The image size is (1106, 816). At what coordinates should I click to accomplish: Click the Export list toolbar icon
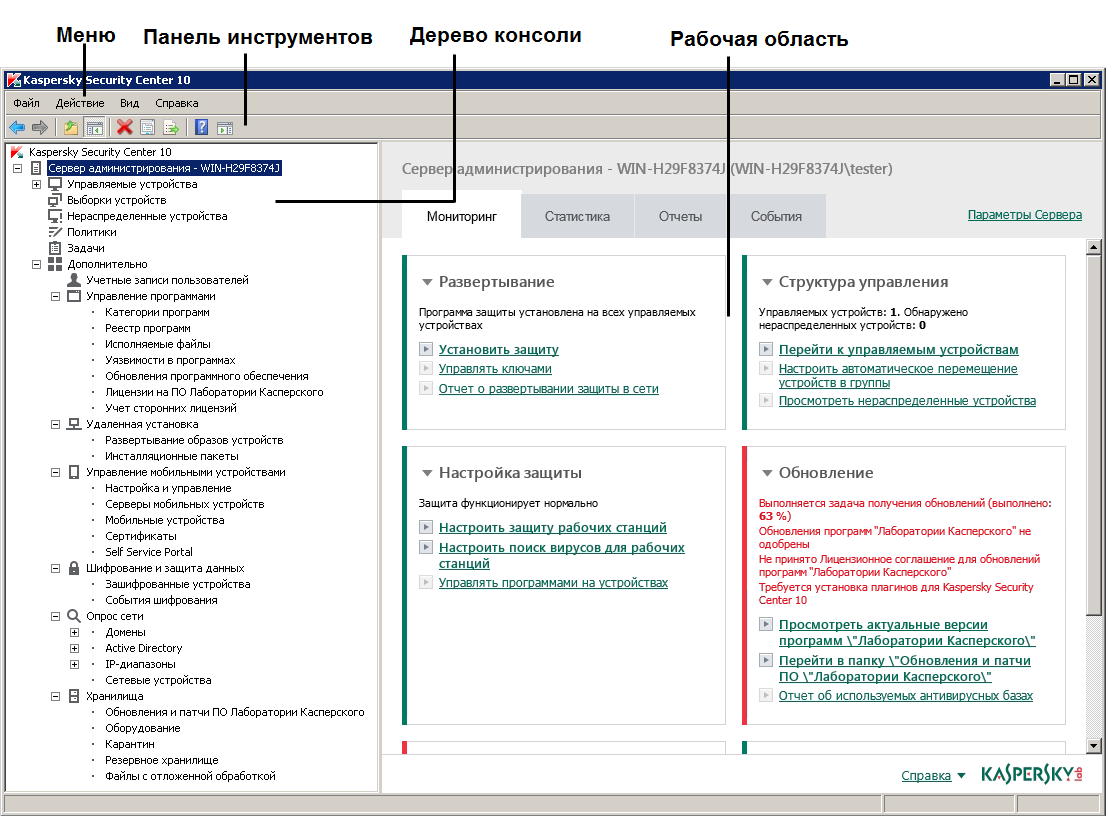click(x=171, y=128)
